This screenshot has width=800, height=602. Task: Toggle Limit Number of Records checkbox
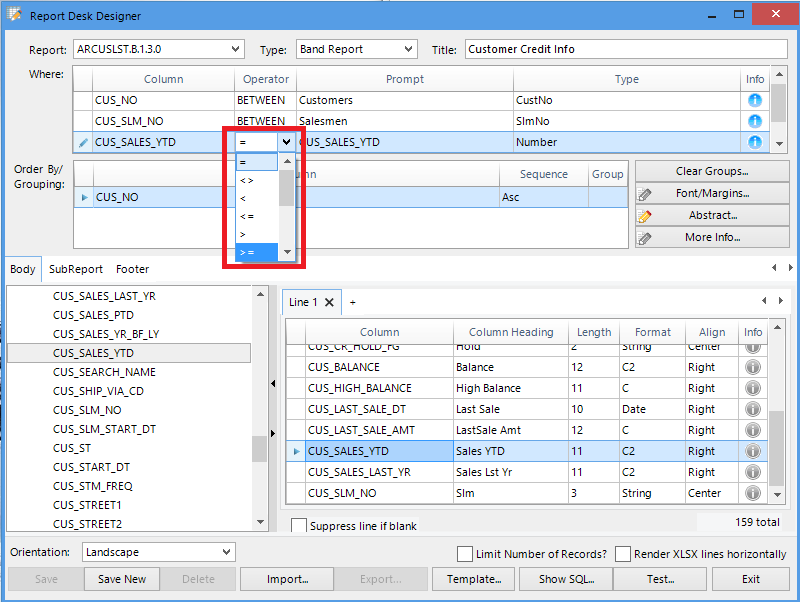[465, 554]
